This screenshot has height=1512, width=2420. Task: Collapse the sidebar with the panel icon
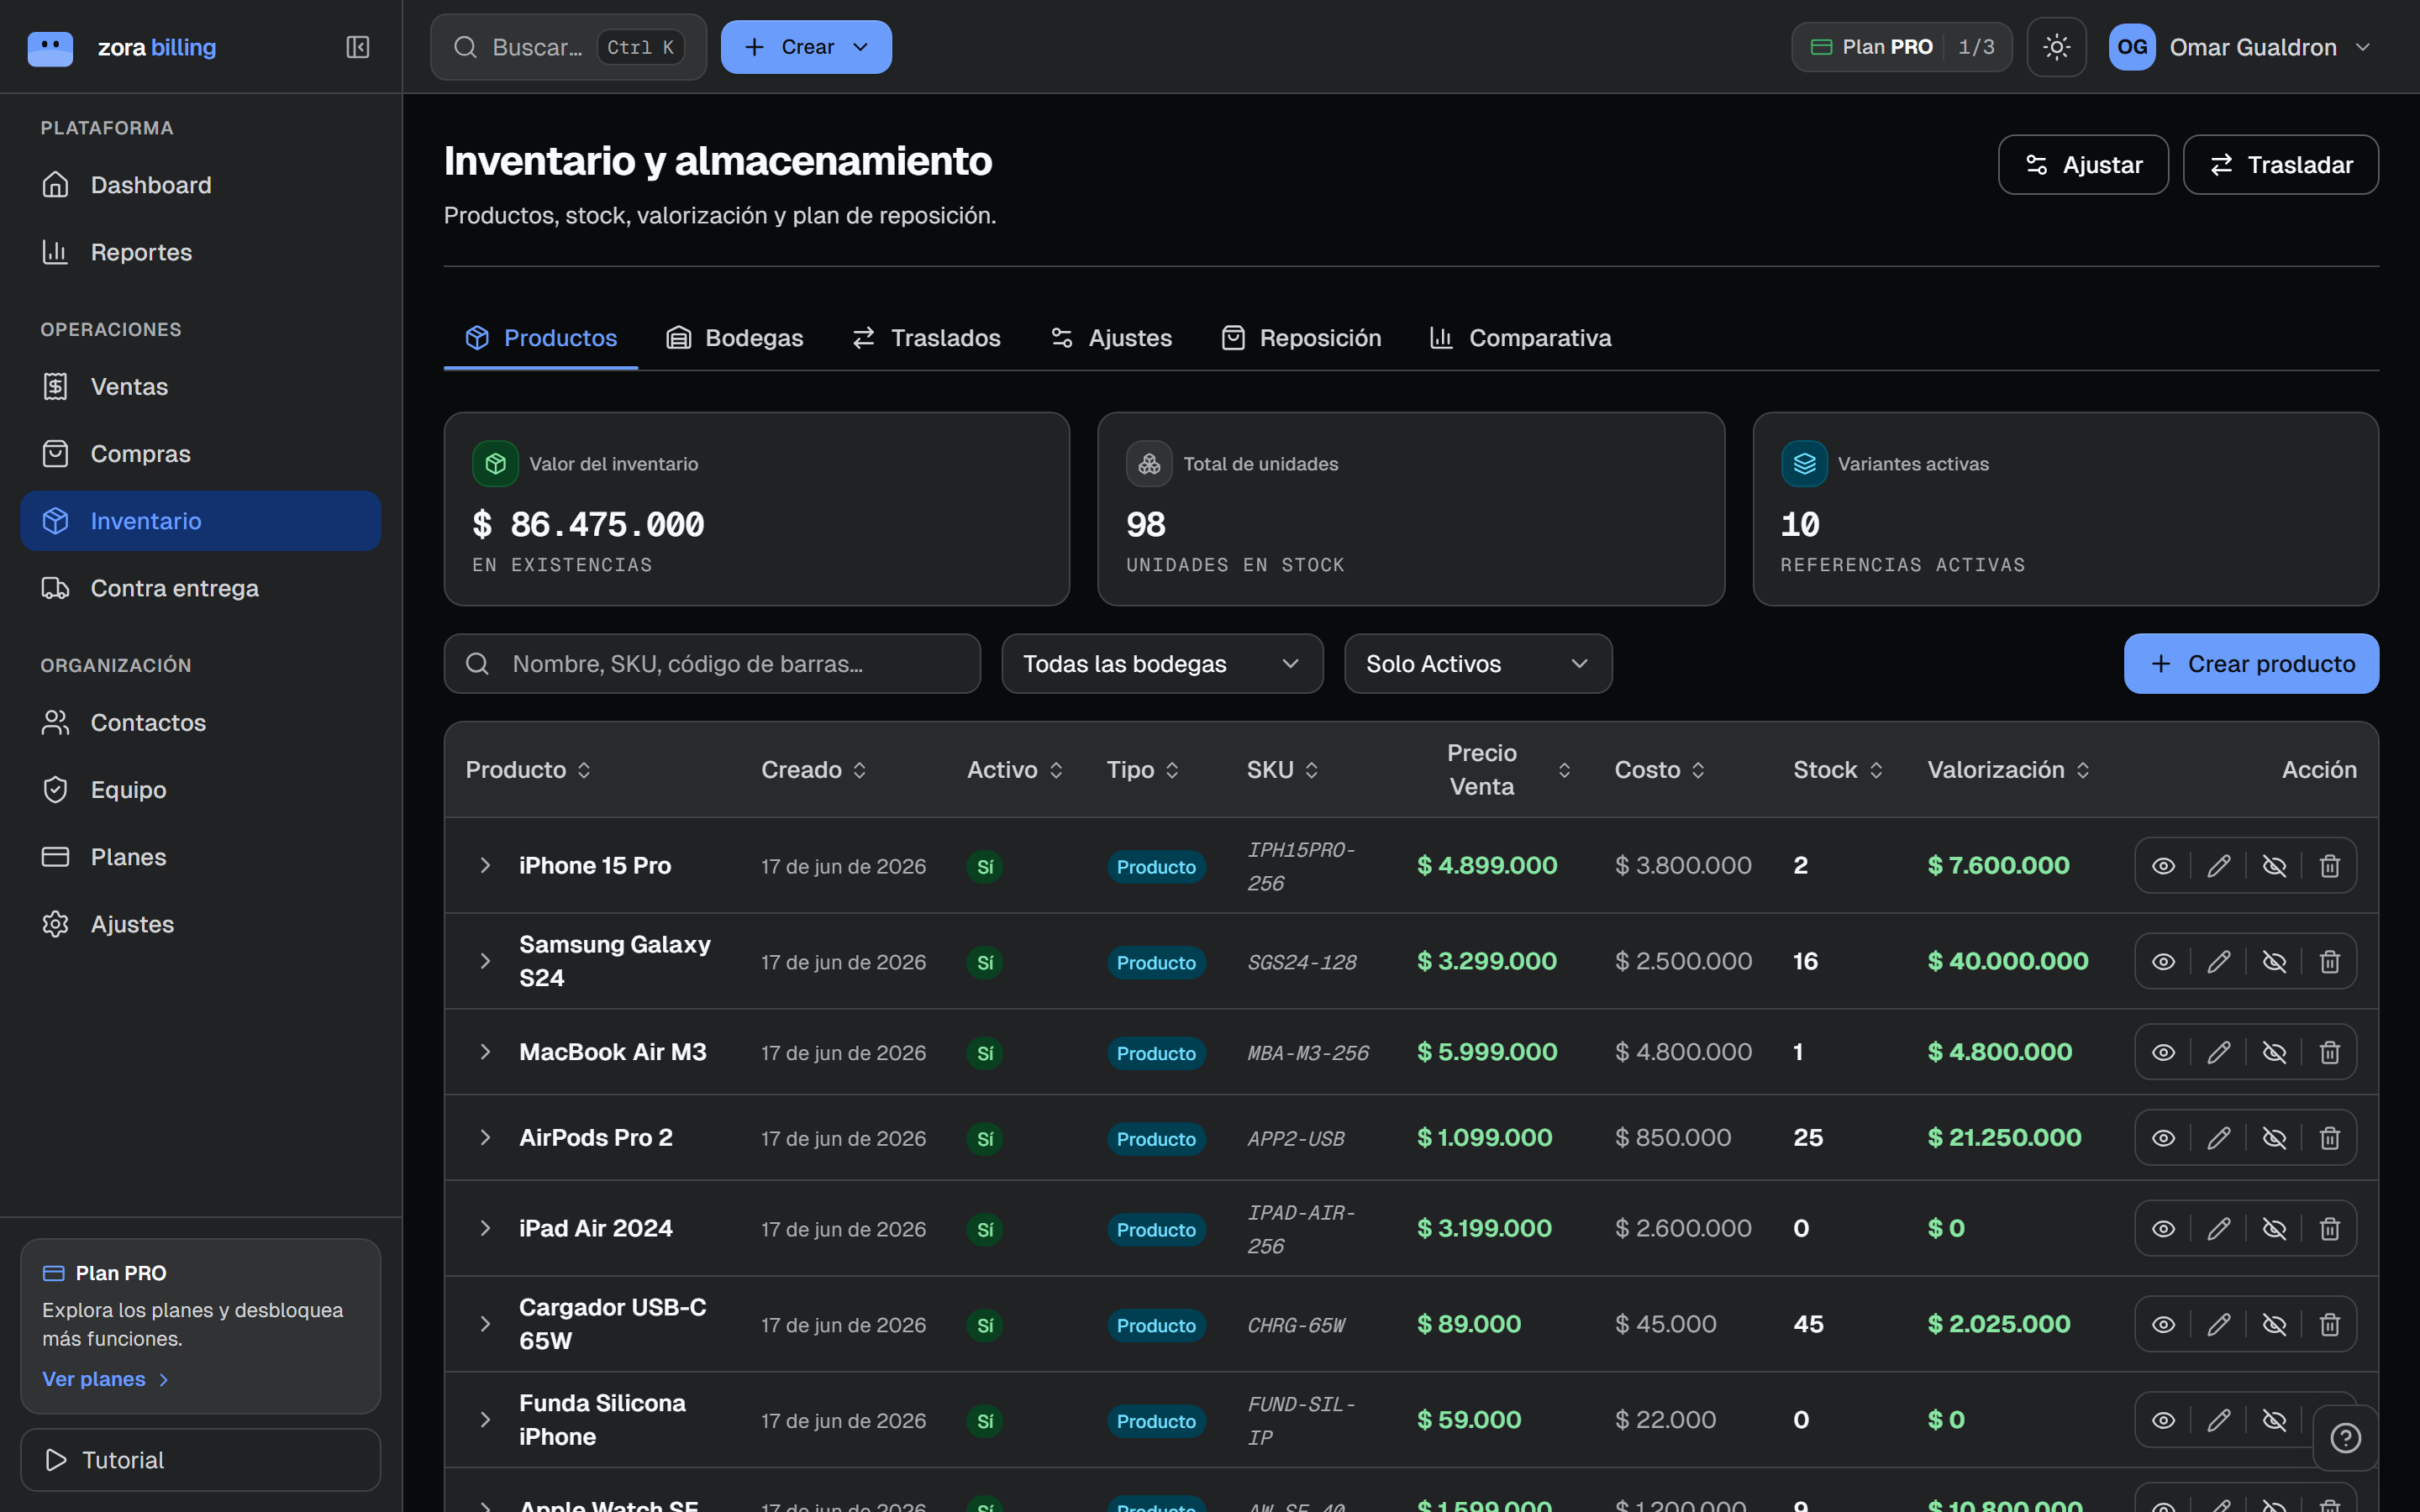coord(357,47)
